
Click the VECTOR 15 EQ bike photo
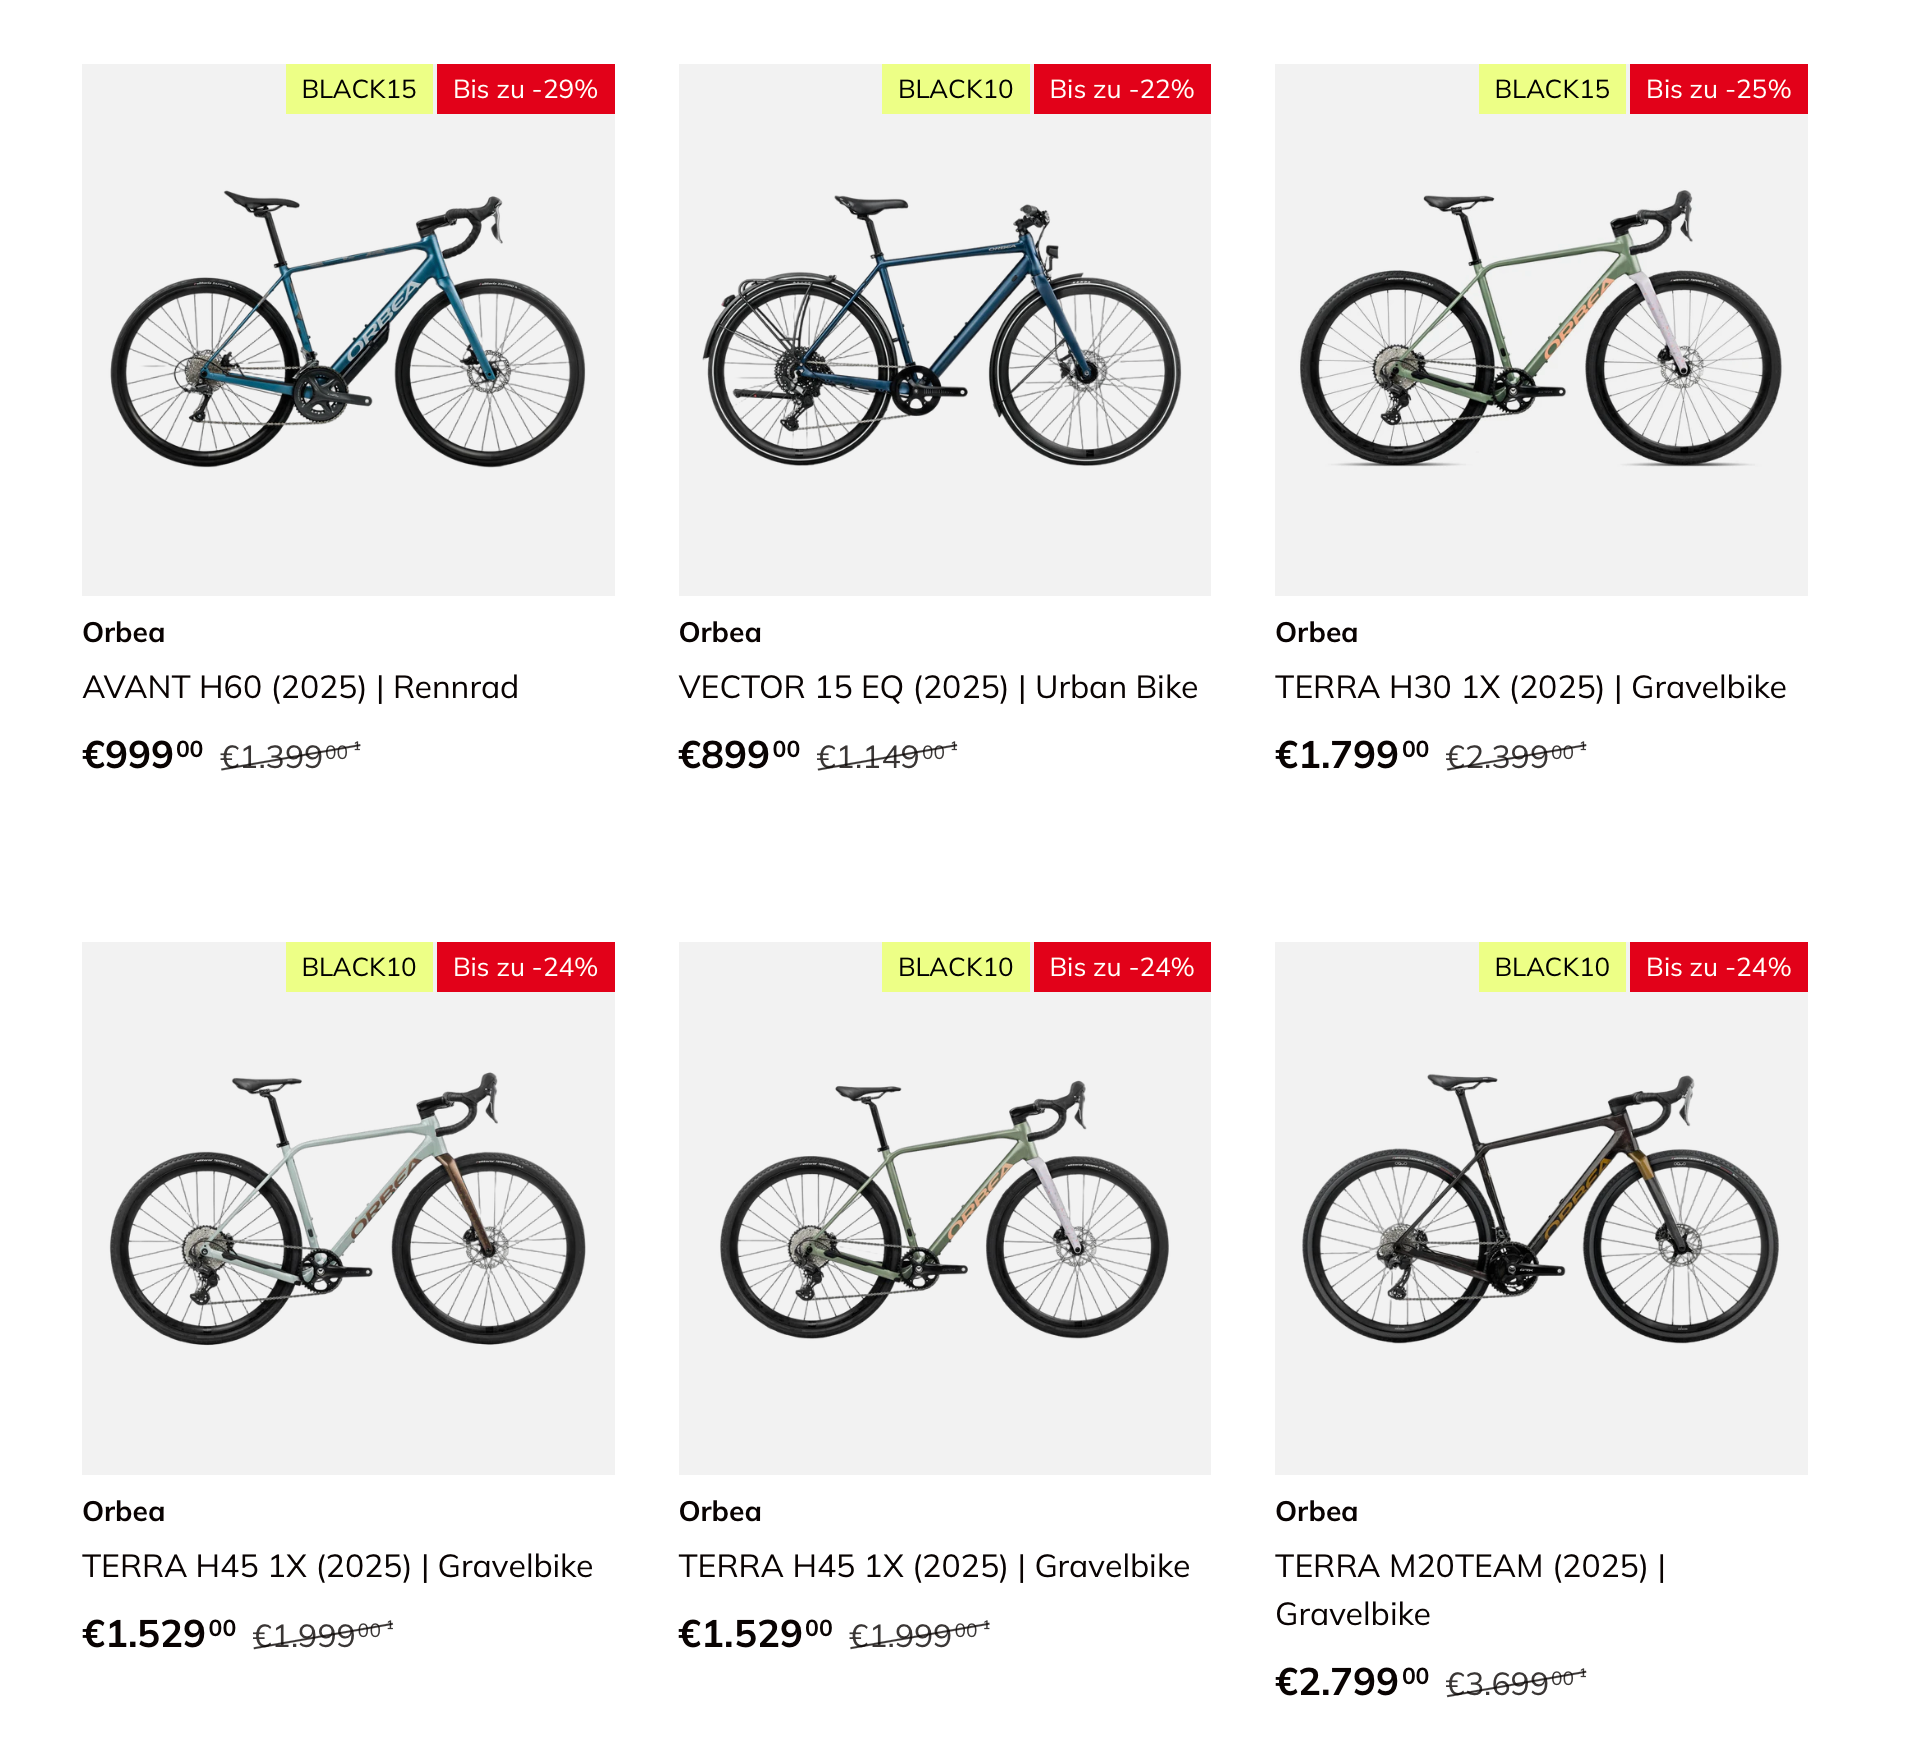point(944,330)
